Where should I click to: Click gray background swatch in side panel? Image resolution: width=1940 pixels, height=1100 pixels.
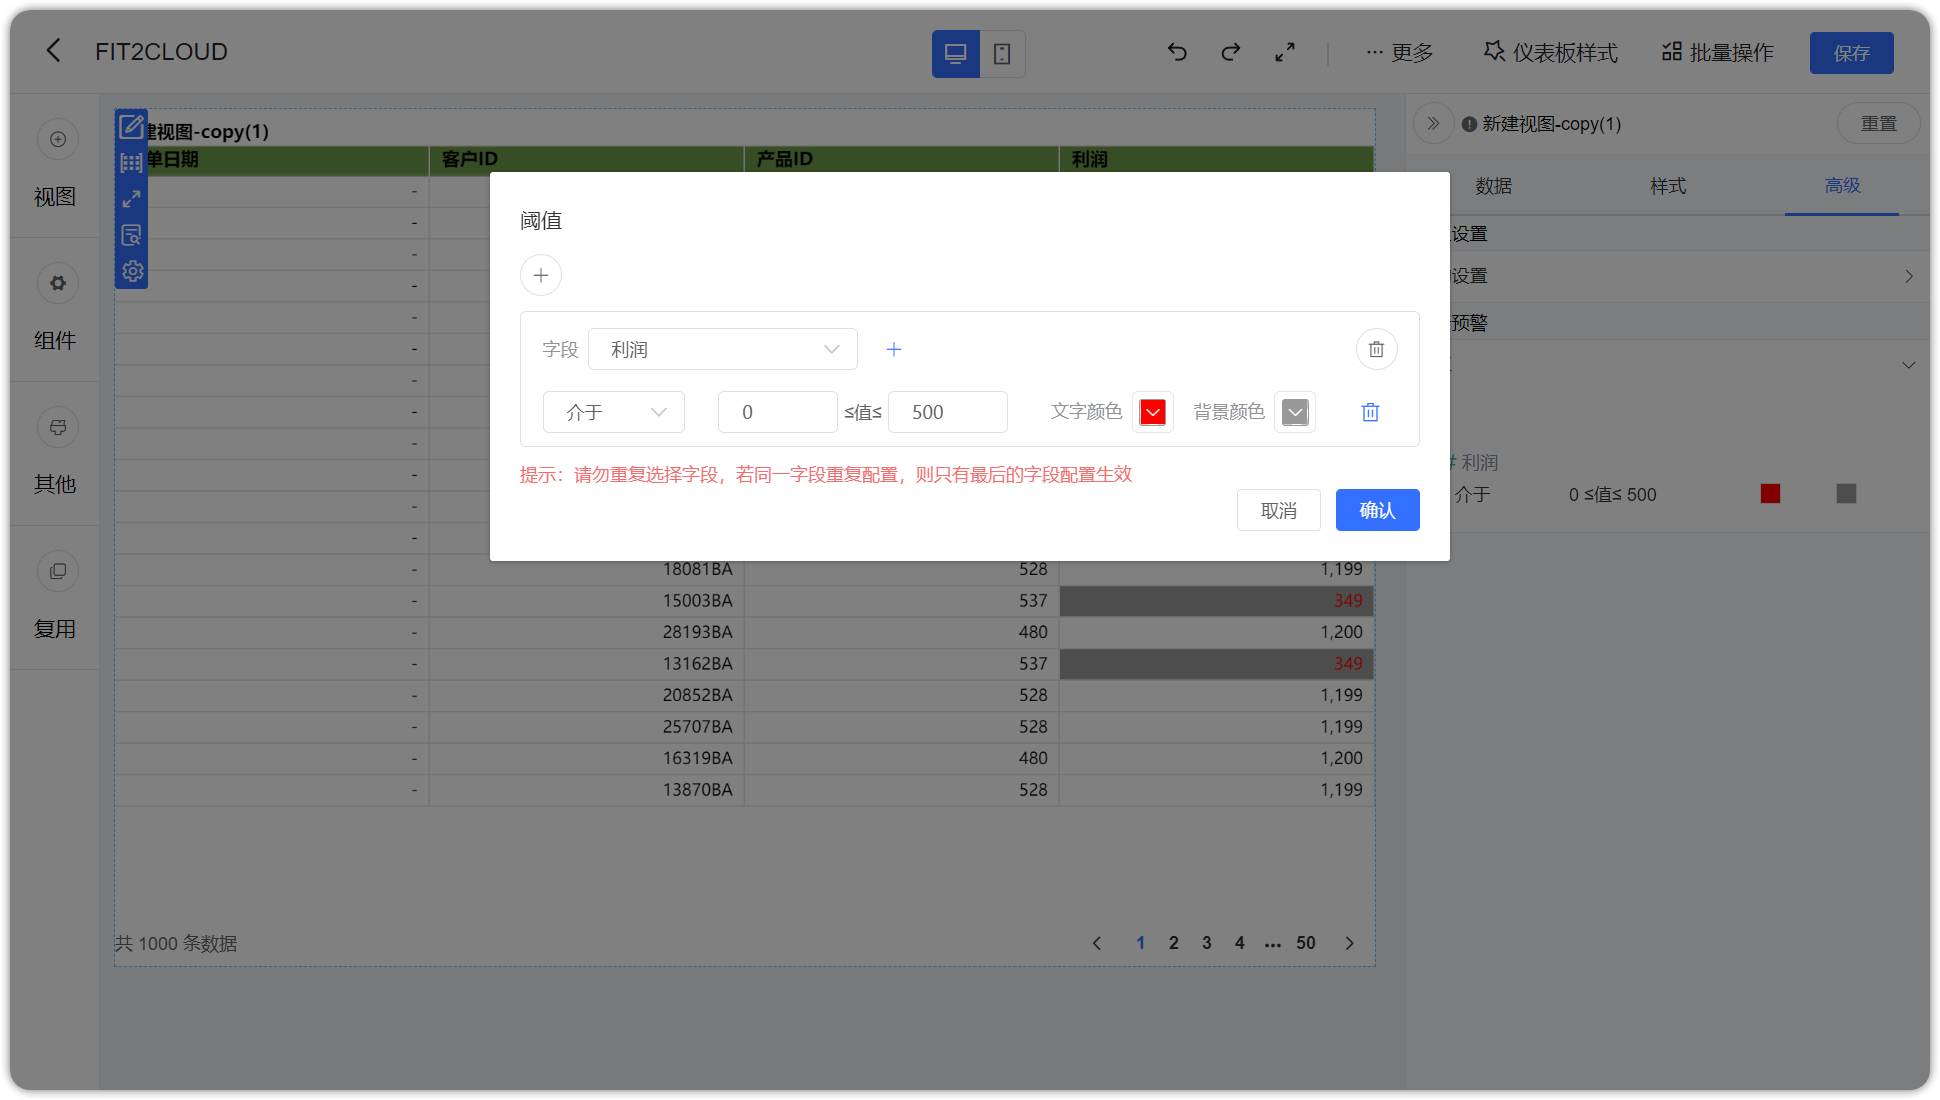(1846, 494)
